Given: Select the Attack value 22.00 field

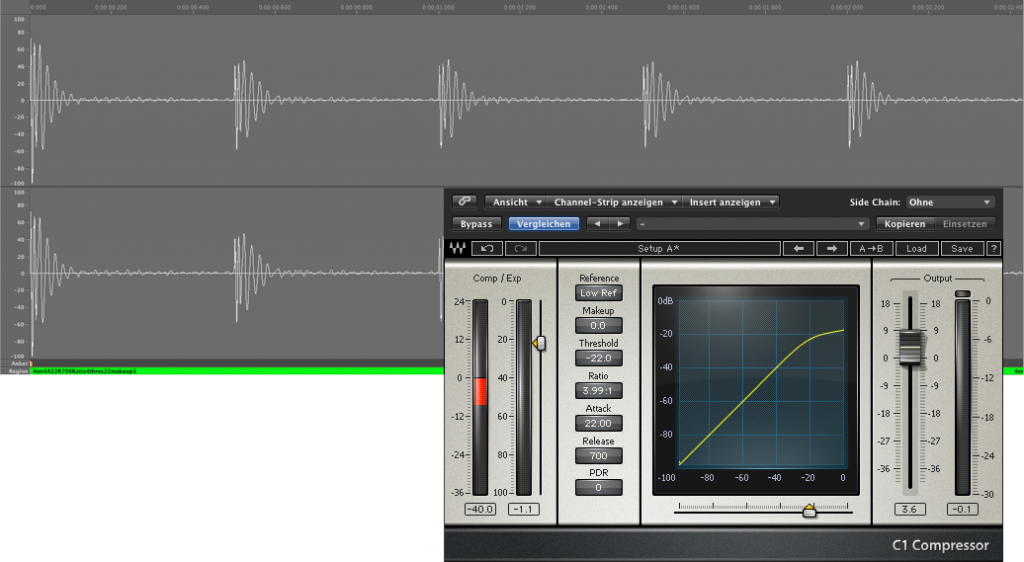Looking at the screenshot, I should (598, 423).
